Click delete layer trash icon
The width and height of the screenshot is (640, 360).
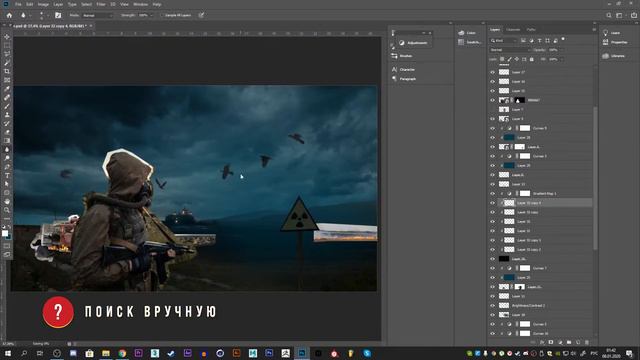(x=587, y=342)
